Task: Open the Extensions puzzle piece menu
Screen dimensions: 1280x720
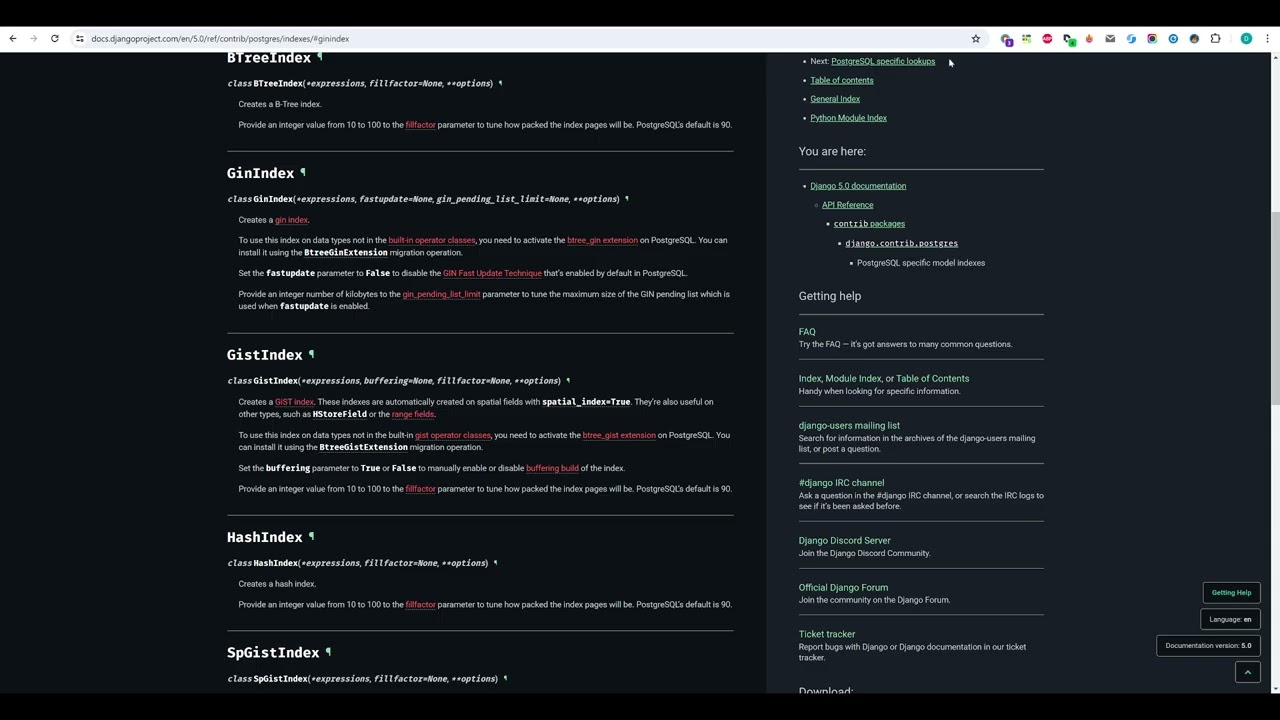Action: 1215,39
